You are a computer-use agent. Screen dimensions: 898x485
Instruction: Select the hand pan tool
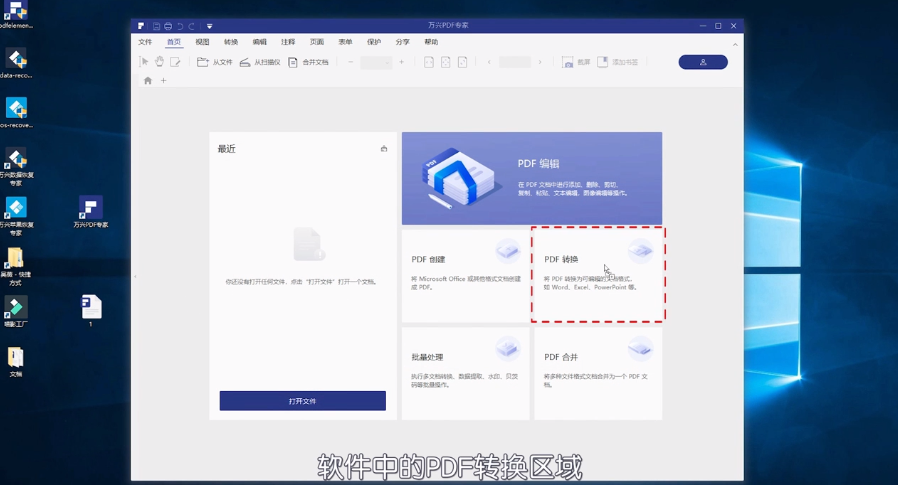[159, 62]
